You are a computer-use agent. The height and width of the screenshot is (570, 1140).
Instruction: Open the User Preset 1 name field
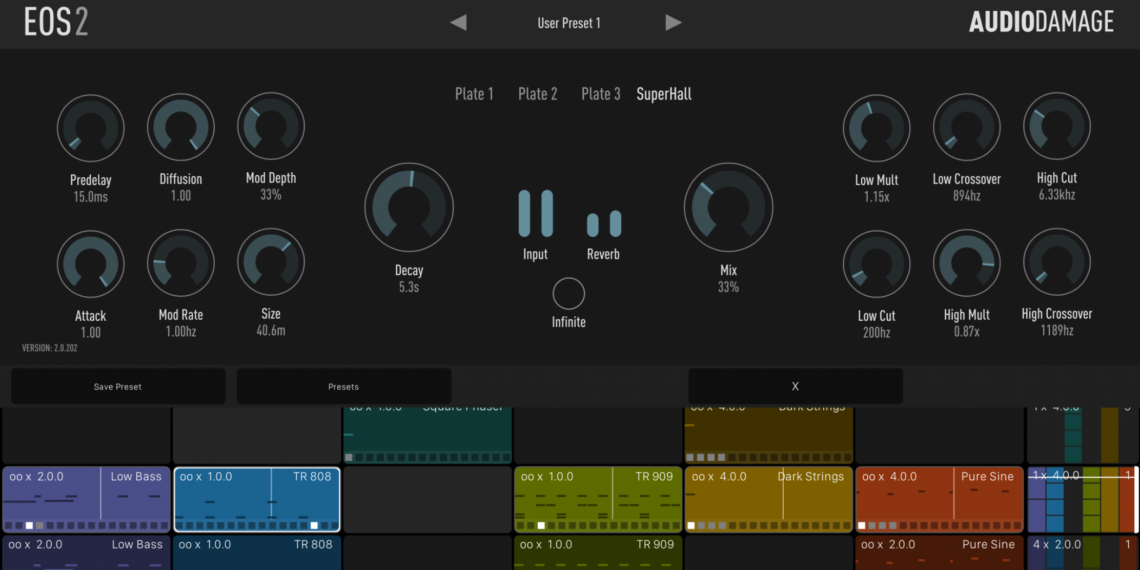(x=568, y=22)
